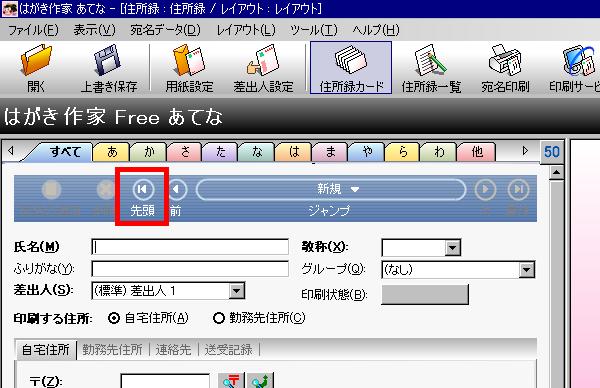Select the さ index tab
The width and height of the screenshot is (600, 388).
pyautogui.click(x=185, y=152)
